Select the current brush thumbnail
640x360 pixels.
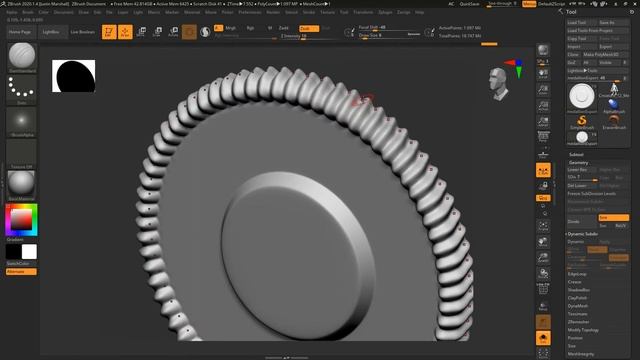point(22,57)
